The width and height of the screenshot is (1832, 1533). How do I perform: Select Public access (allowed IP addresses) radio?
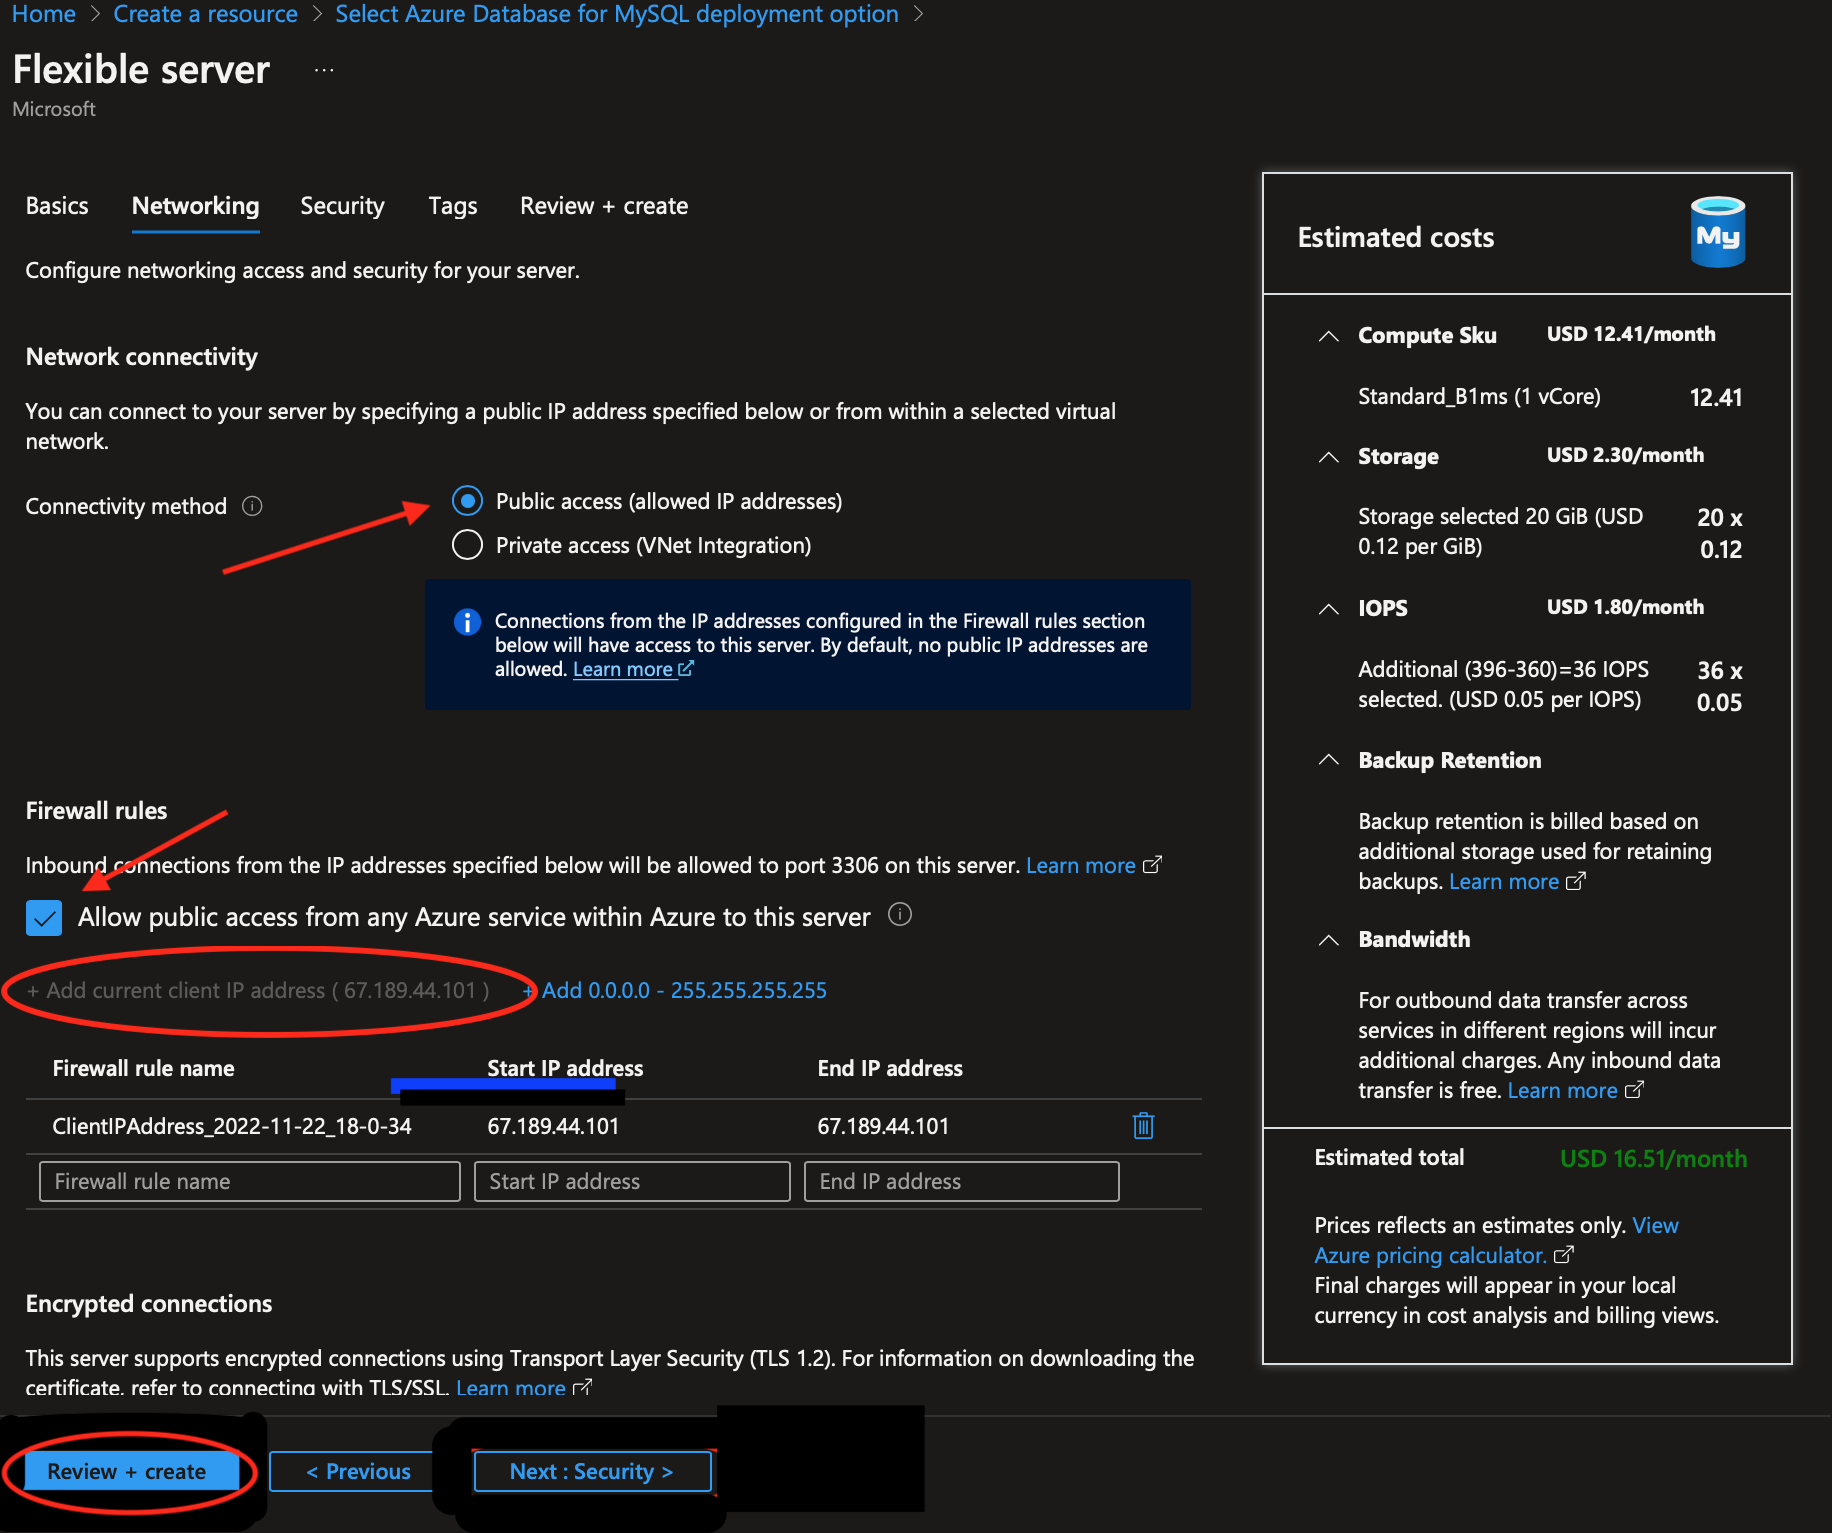coord(467,500)
